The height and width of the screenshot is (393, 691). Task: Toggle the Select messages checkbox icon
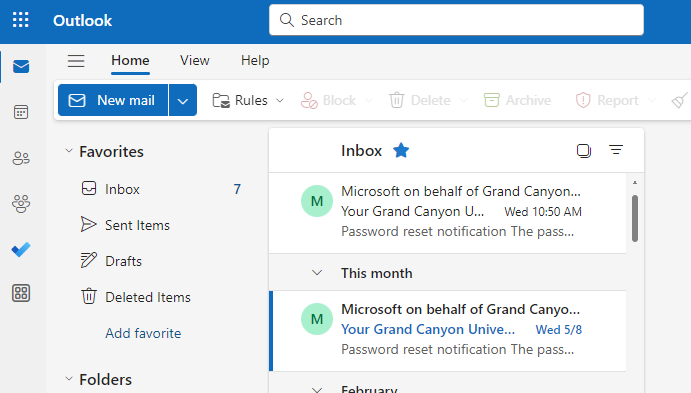(583, 151)
